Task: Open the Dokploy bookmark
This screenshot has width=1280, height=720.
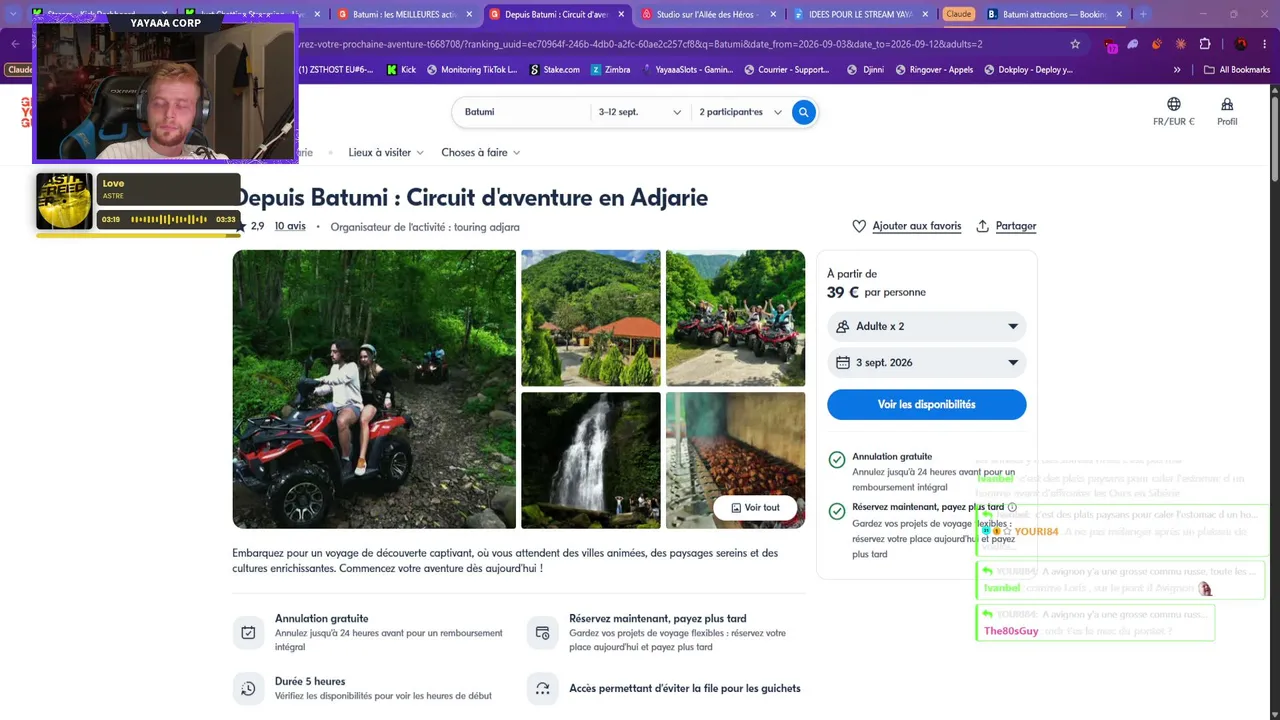Action: pos(1028,70)
